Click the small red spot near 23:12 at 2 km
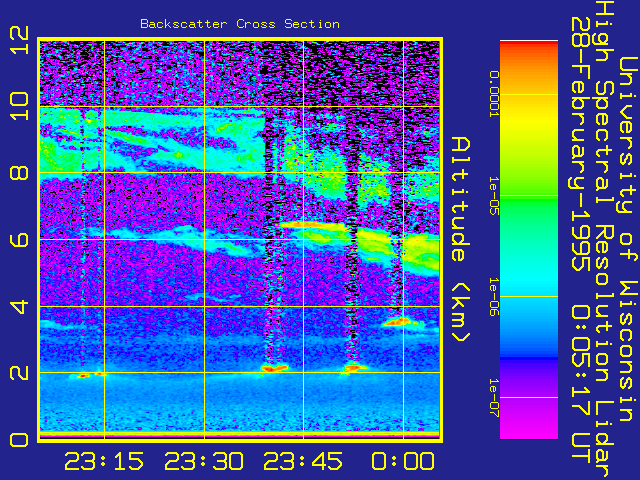Screen dimensions: 640x480 tap(83, 376)
